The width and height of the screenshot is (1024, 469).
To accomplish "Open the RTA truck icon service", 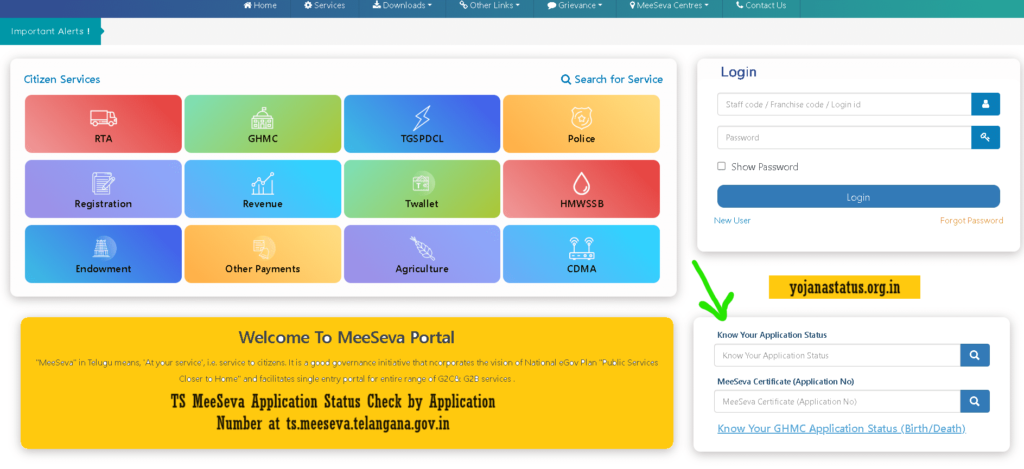I will tap(103, 124).
